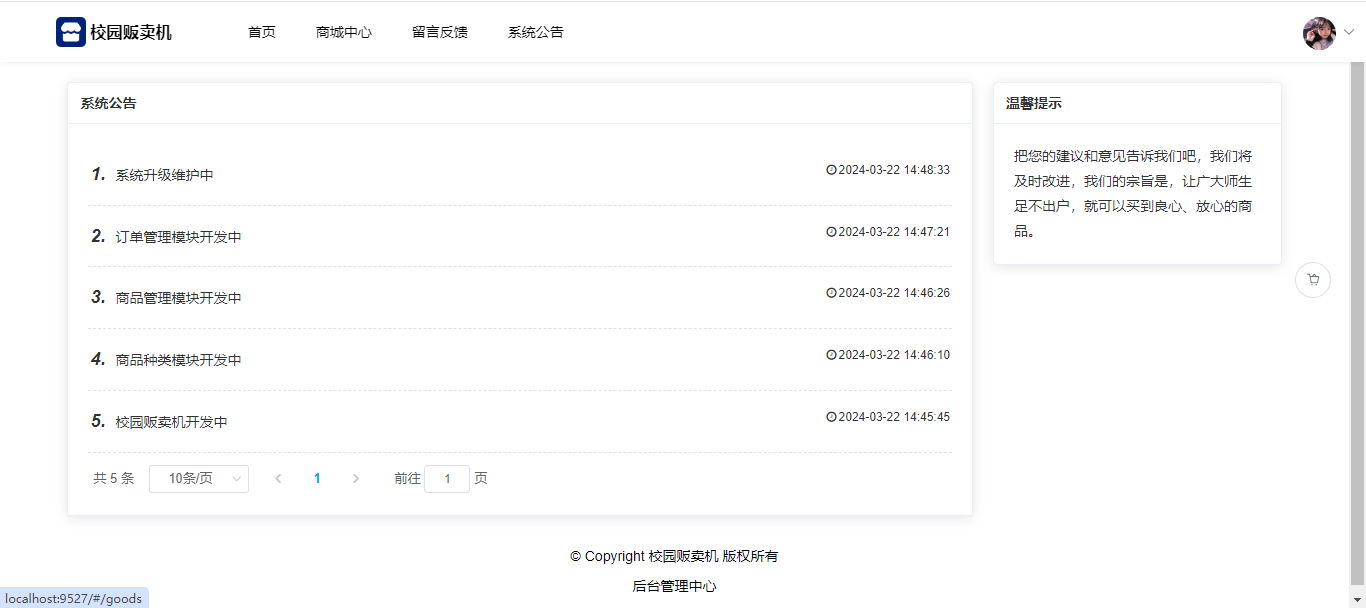Go to 首页 in the navigation
Viewport: 1366px width, 608px height.
click(262, 32)
